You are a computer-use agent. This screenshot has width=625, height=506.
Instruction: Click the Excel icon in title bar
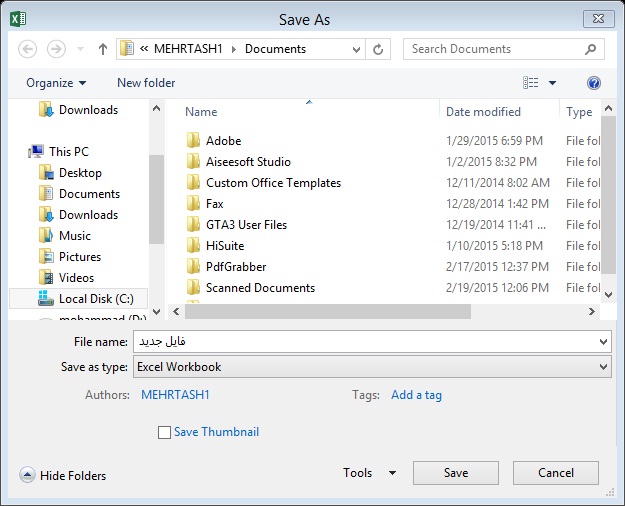click(x=18, y=19)
